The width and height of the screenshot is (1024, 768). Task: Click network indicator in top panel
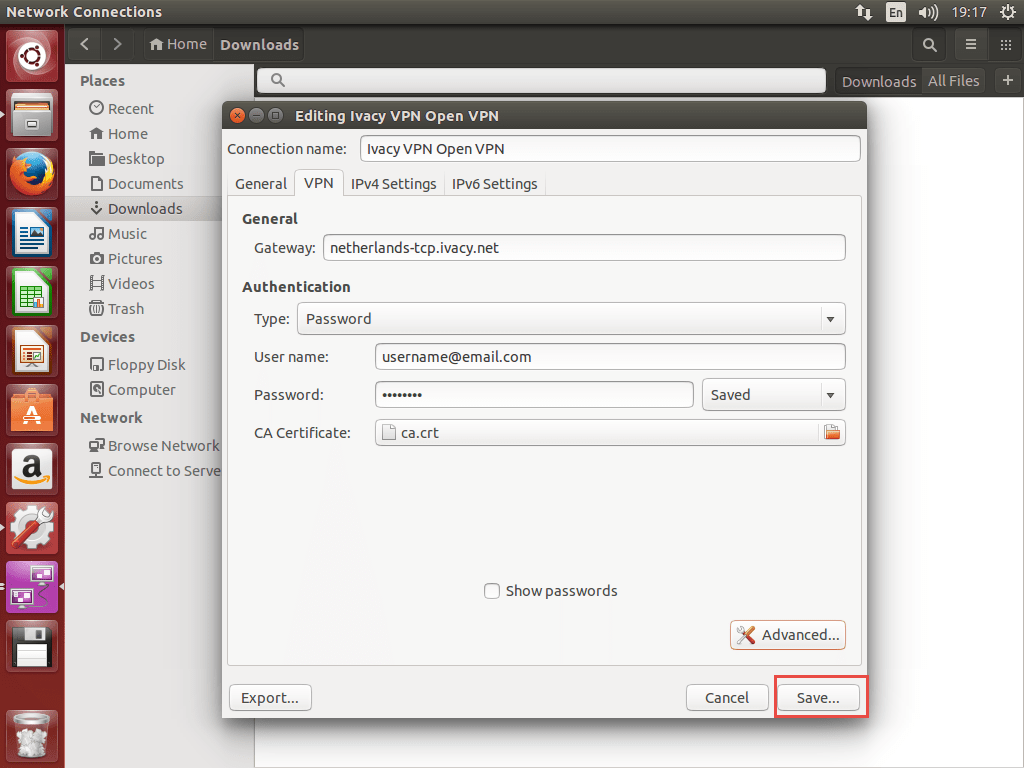click(x=864, y=12)
